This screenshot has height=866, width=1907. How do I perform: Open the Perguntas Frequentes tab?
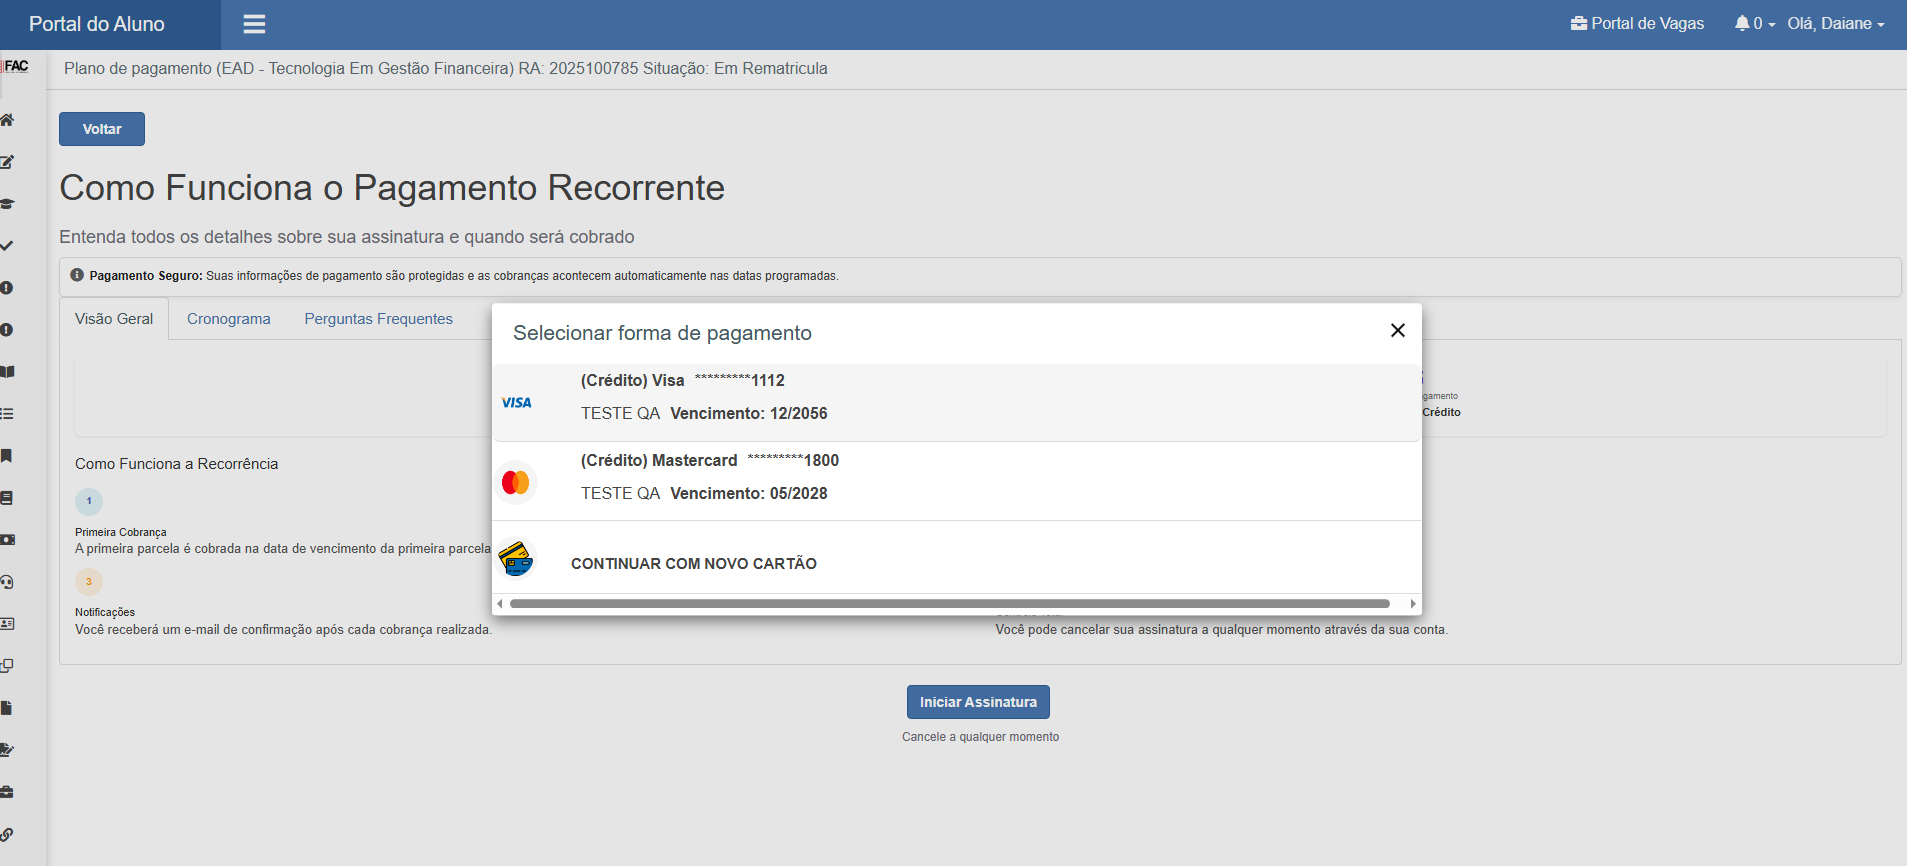[x=378, y=319]
